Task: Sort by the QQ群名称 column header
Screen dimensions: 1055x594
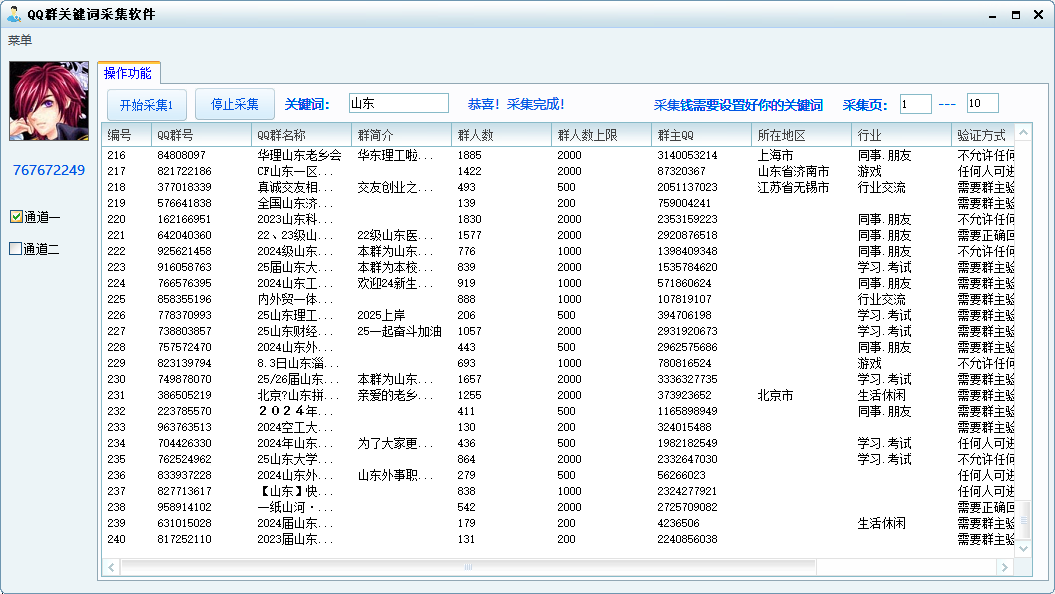Action: [301, 135]
